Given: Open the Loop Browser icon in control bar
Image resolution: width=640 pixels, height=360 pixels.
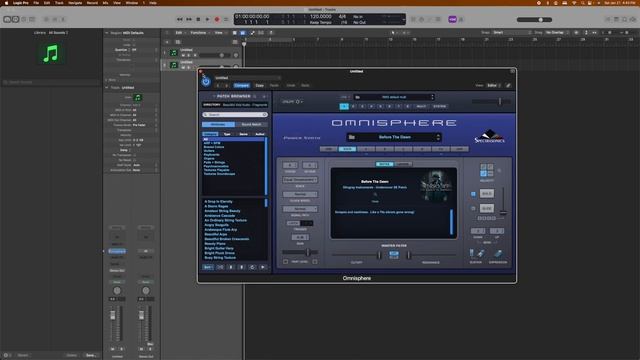Looking at the screenshot, I should click(x=624, y=19).
